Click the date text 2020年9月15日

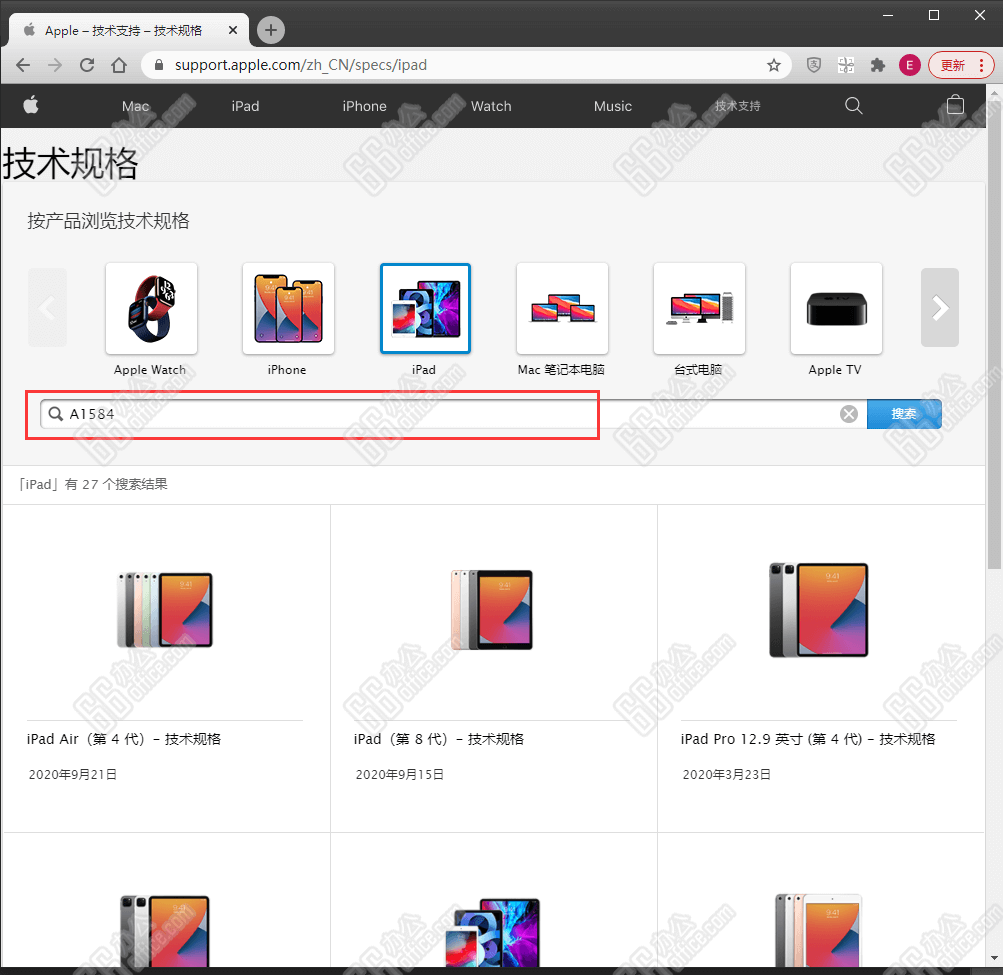[x=400, y=775]
